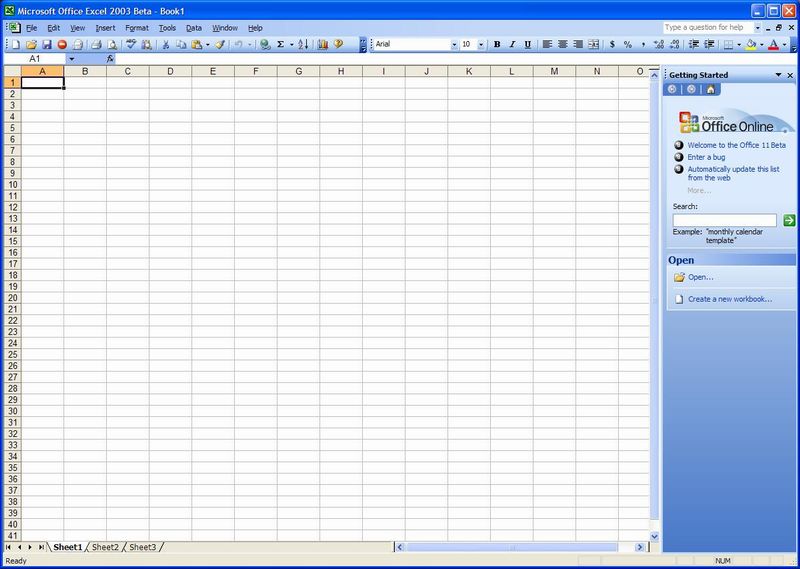The height and width of the screenshot is (569, 800).
Task: Open the Arial font name dropdown
Action: click(x=454, y=45)
